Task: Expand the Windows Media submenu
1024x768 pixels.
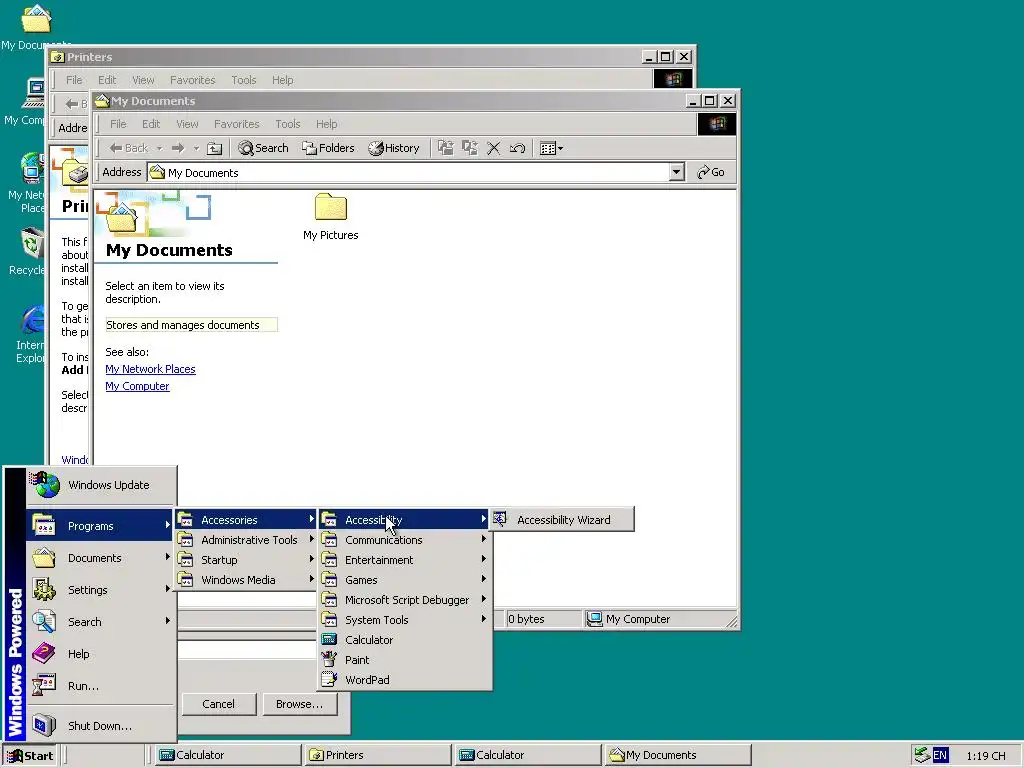Action: coord(246,580)
